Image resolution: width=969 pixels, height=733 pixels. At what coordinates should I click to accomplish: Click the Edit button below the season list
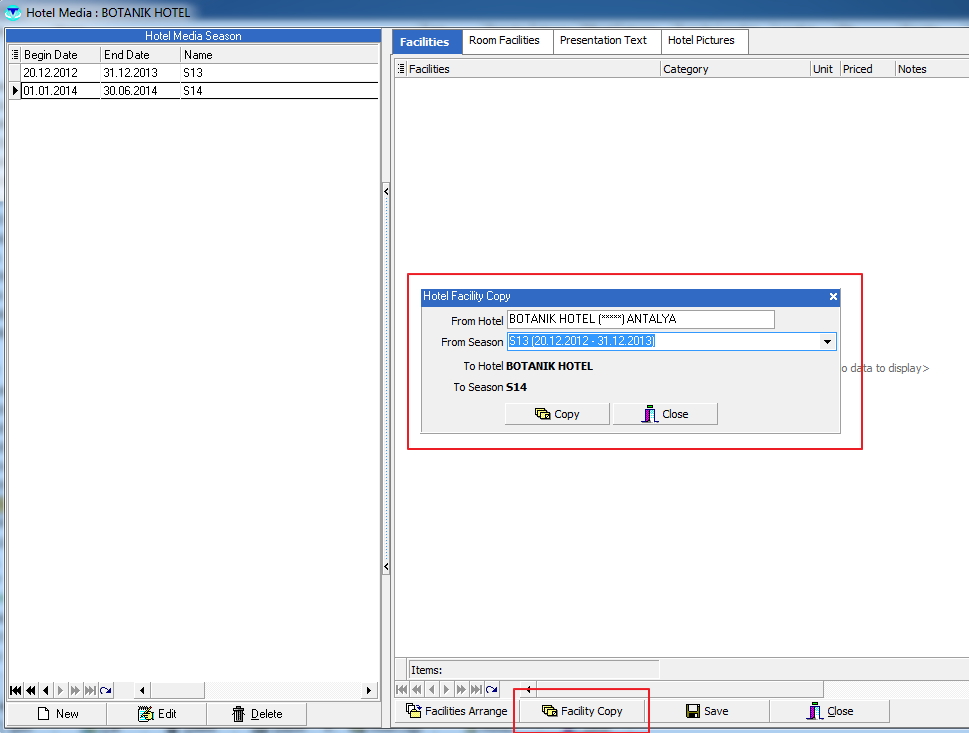point(156,713)
